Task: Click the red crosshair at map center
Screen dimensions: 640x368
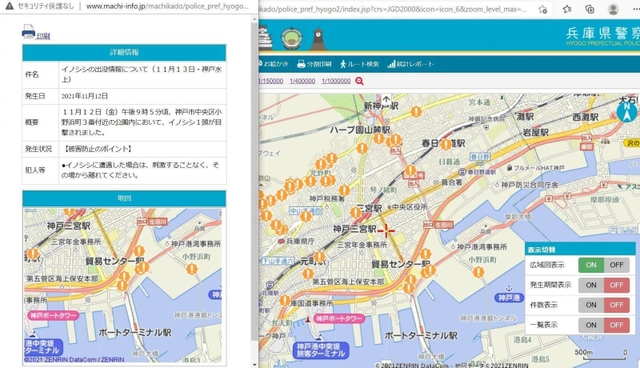Action: click(386, 231)
